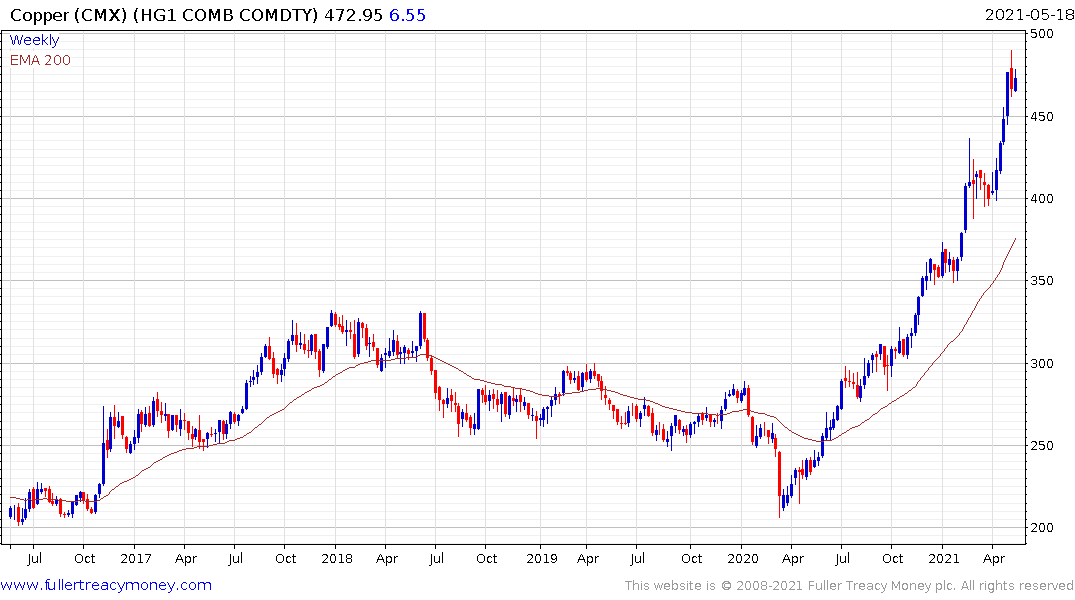This screenshot has height=600, width=1075.
Task: Click the 2017 year label on the time axis
Action: pyautogui.click(x=135, y=559)
